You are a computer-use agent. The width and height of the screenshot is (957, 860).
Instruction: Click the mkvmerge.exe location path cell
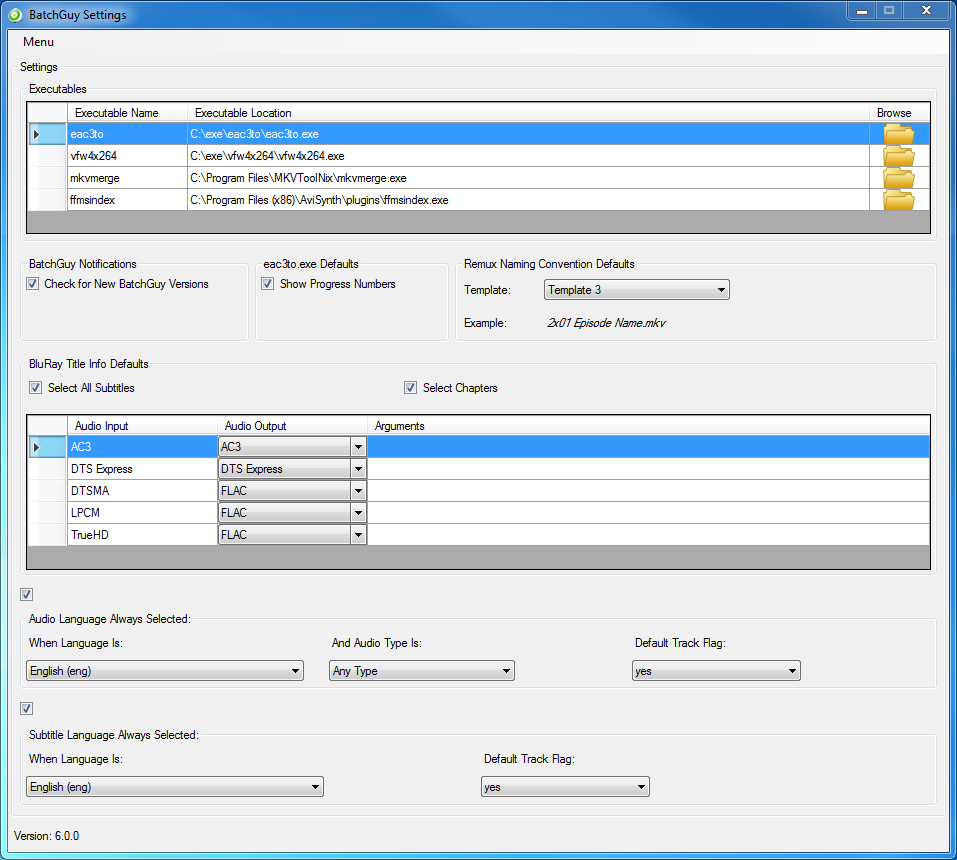[x=529, y=178]
